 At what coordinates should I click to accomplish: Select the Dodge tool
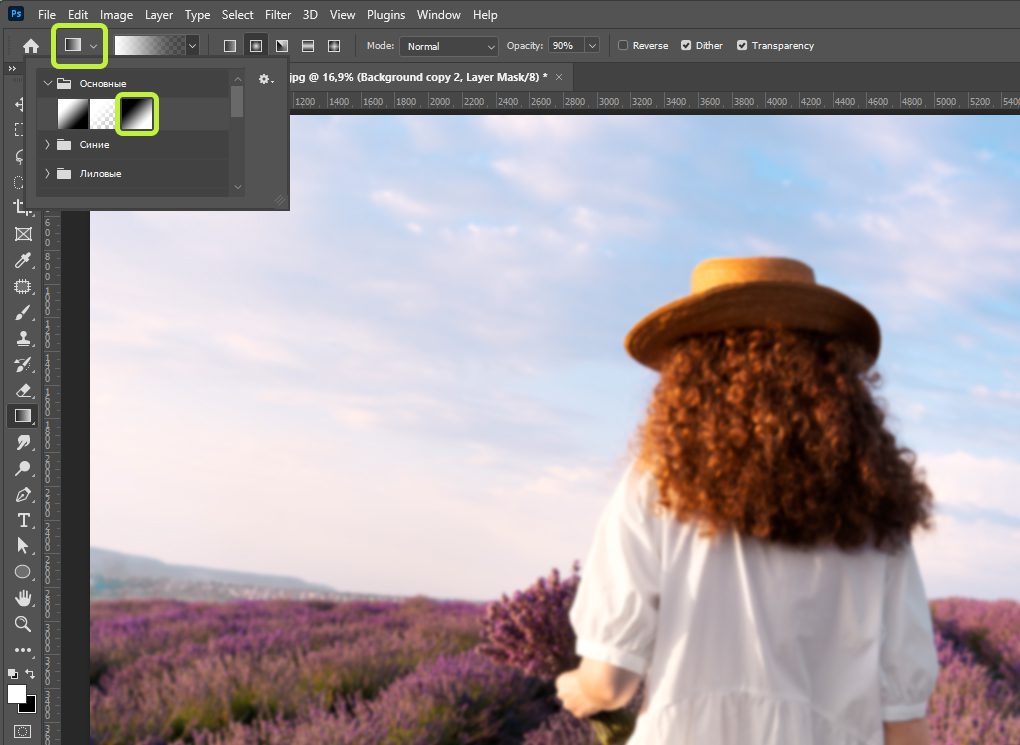(23, 468)
